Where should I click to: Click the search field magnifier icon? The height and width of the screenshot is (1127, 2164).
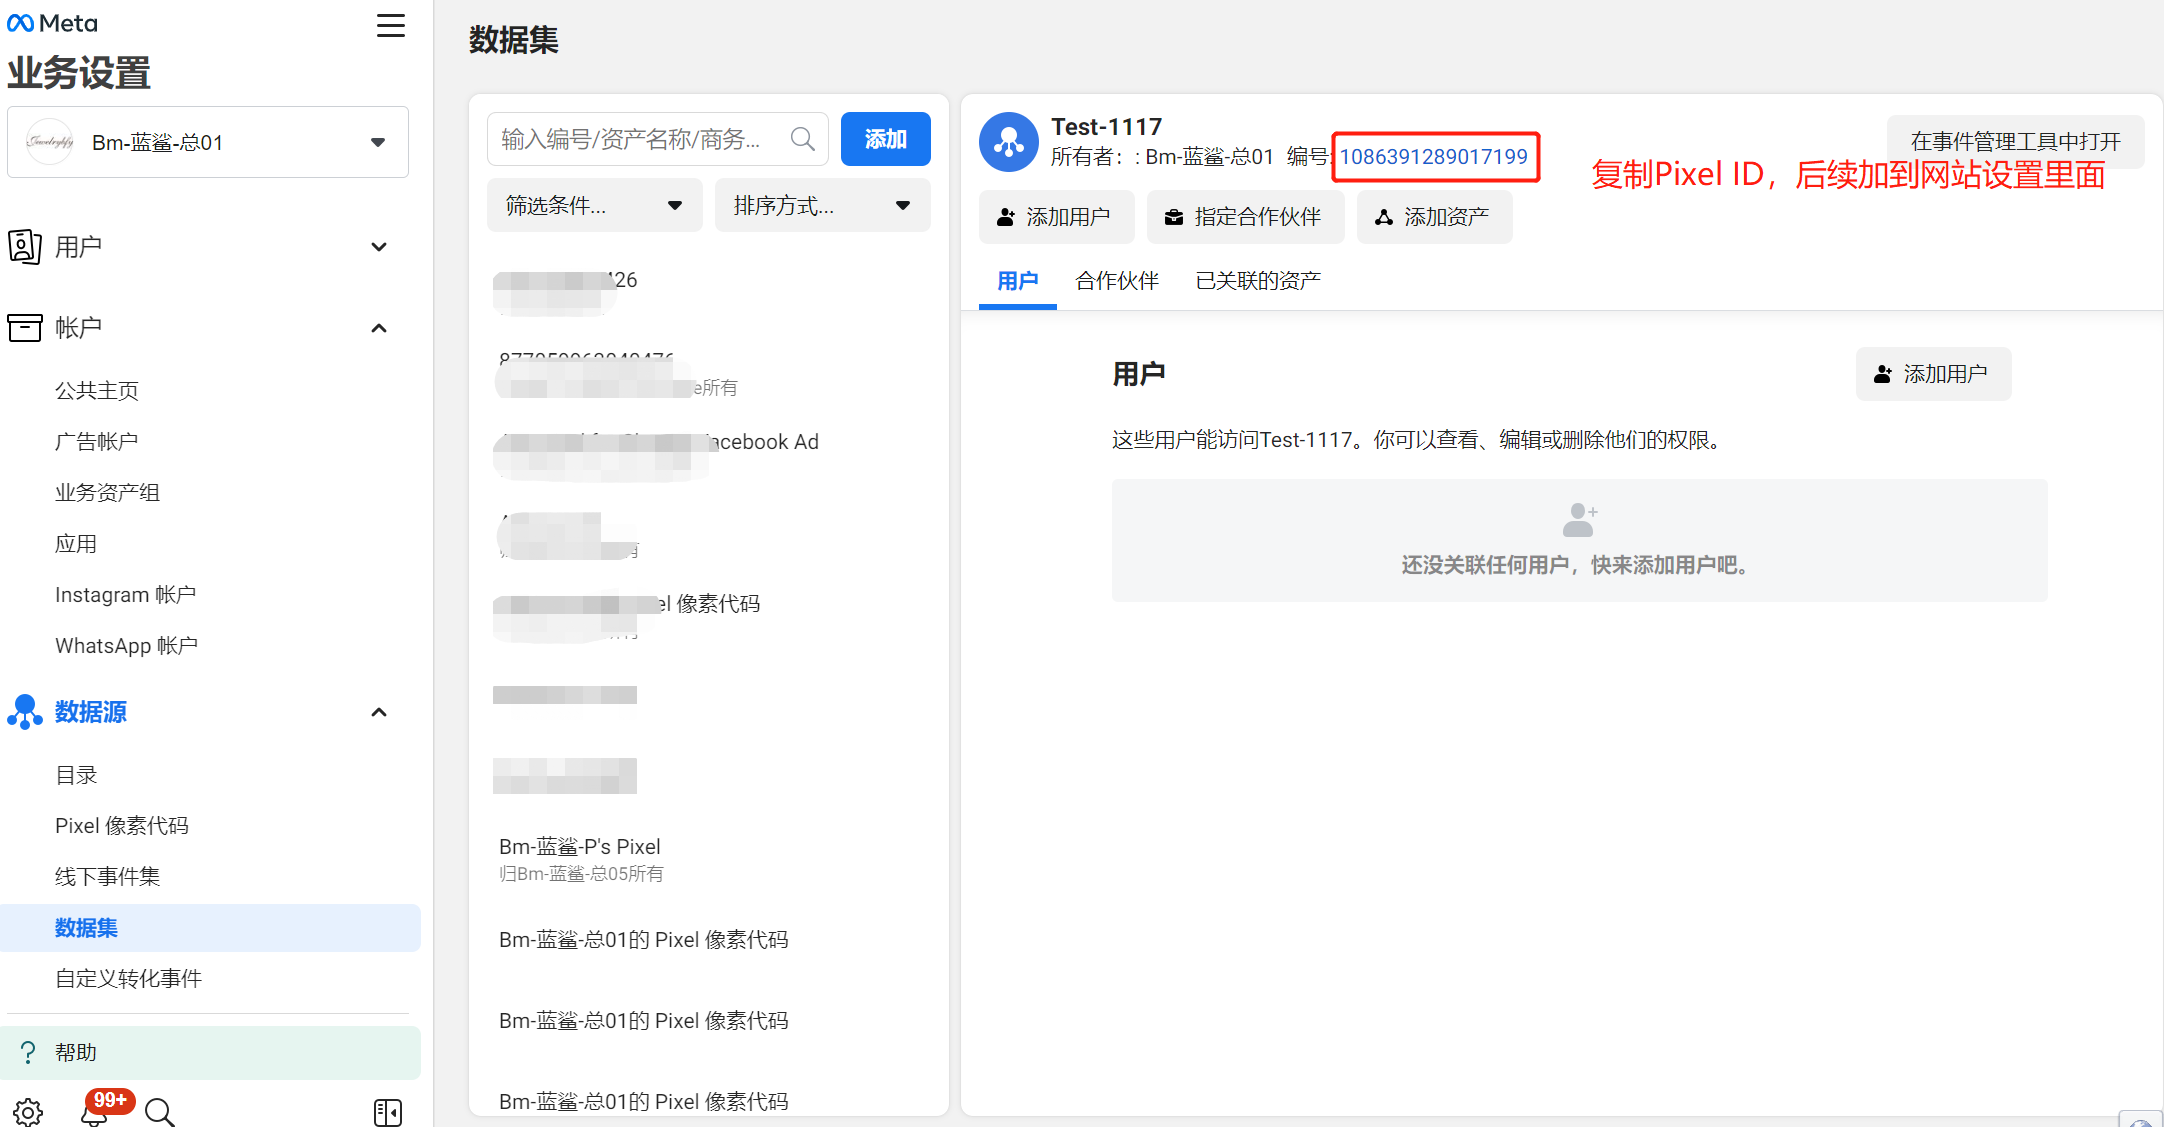tap(803, 139)
